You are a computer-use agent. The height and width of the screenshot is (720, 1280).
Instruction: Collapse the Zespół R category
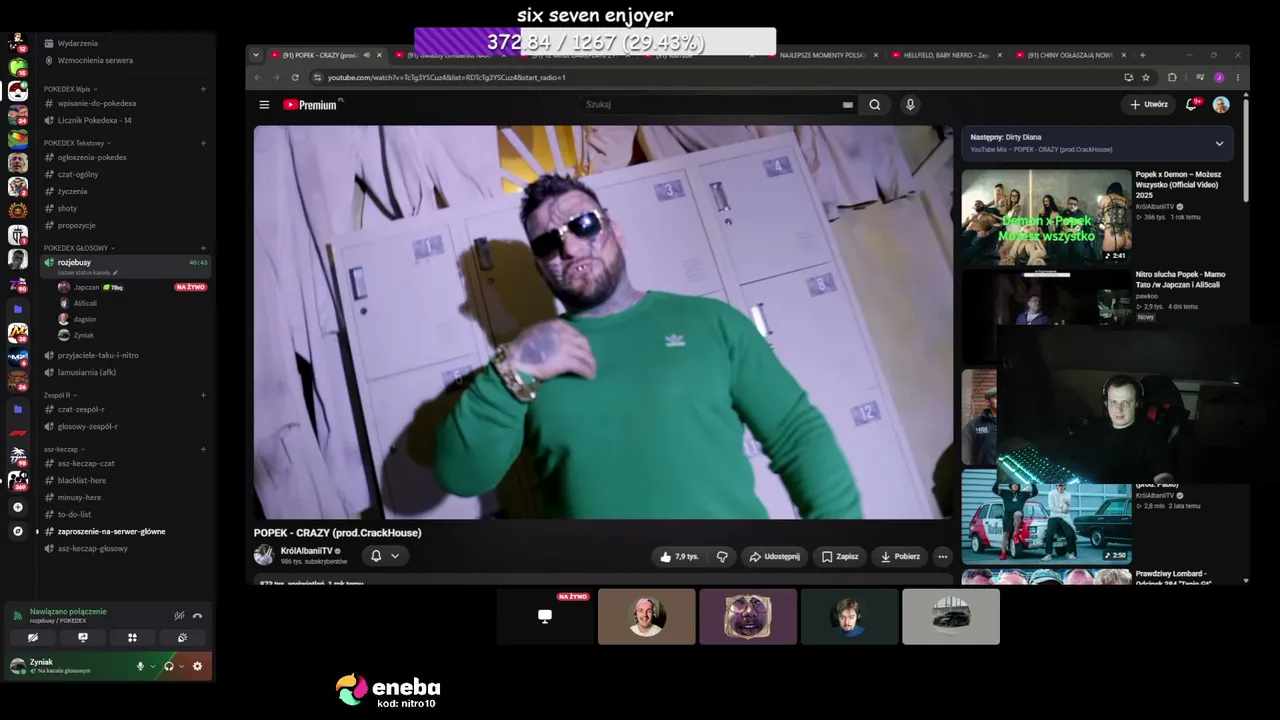[x=60, y=395]
